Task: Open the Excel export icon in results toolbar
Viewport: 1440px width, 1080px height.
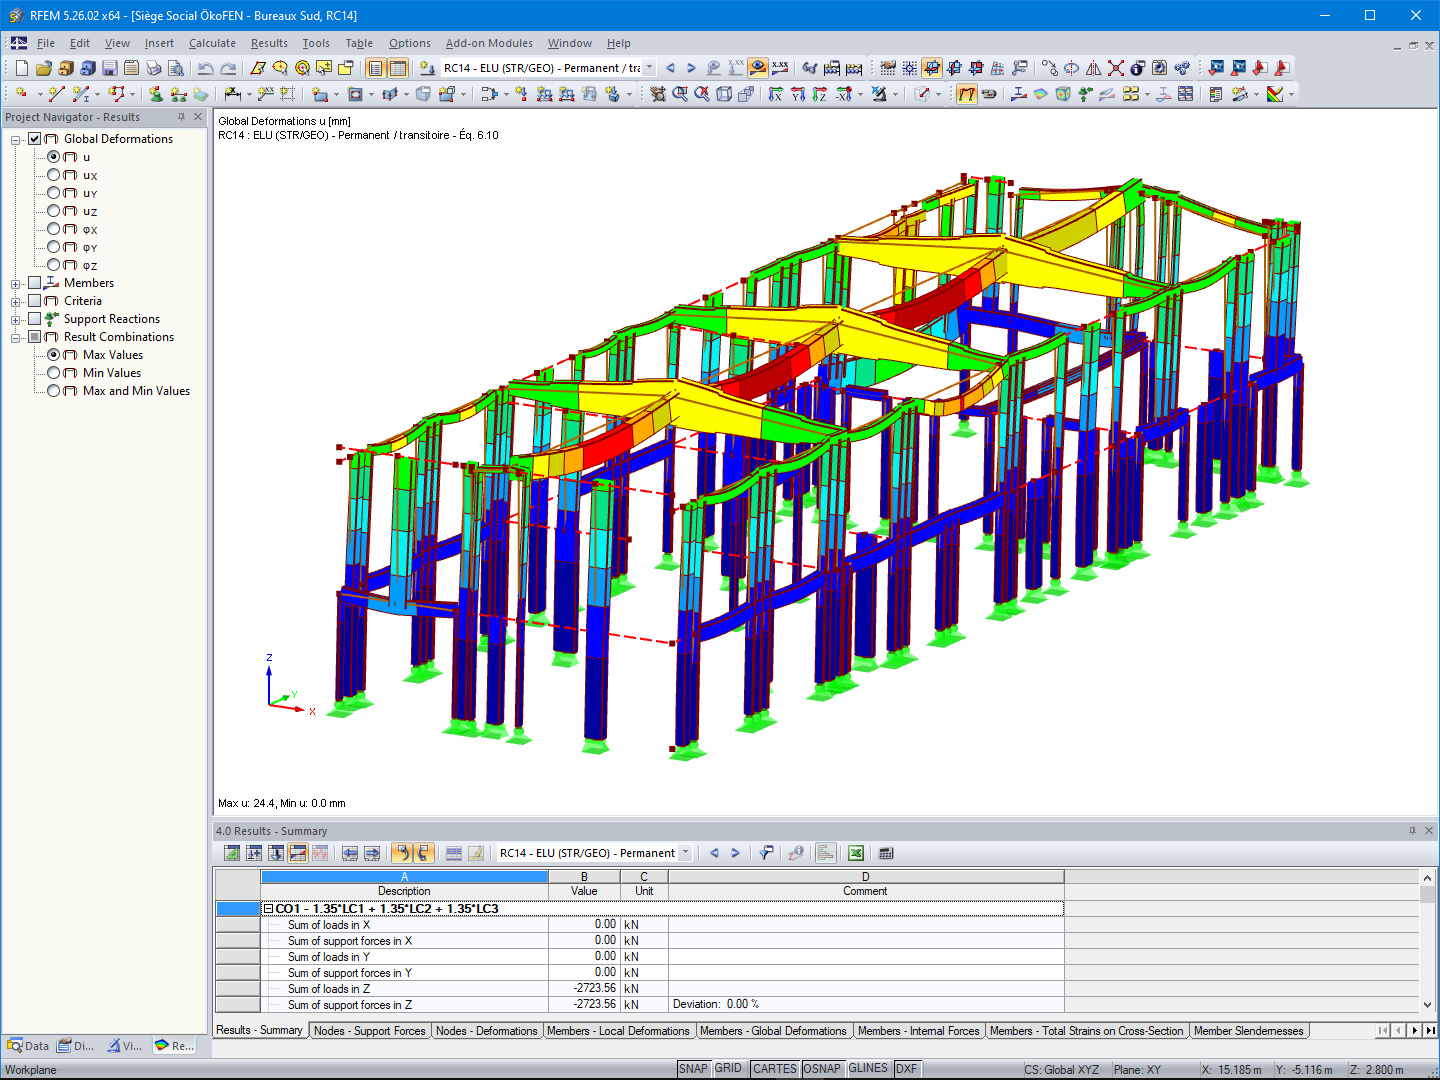Action: (x=856, y=852)
